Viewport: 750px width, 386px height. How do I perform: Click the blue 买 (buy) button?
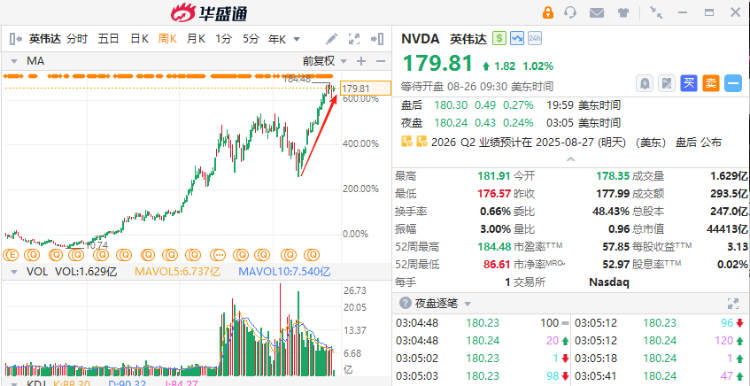(688, 84)
